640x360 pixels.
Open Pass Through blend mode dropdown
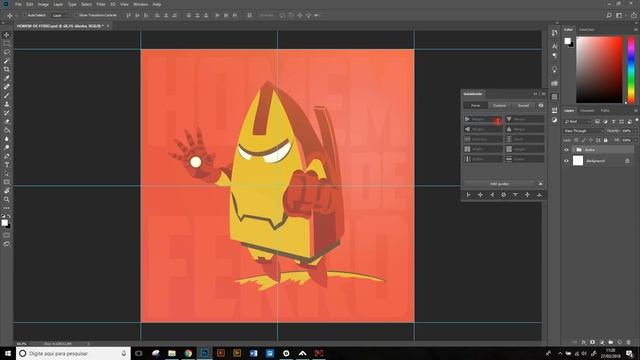point(583,131)
